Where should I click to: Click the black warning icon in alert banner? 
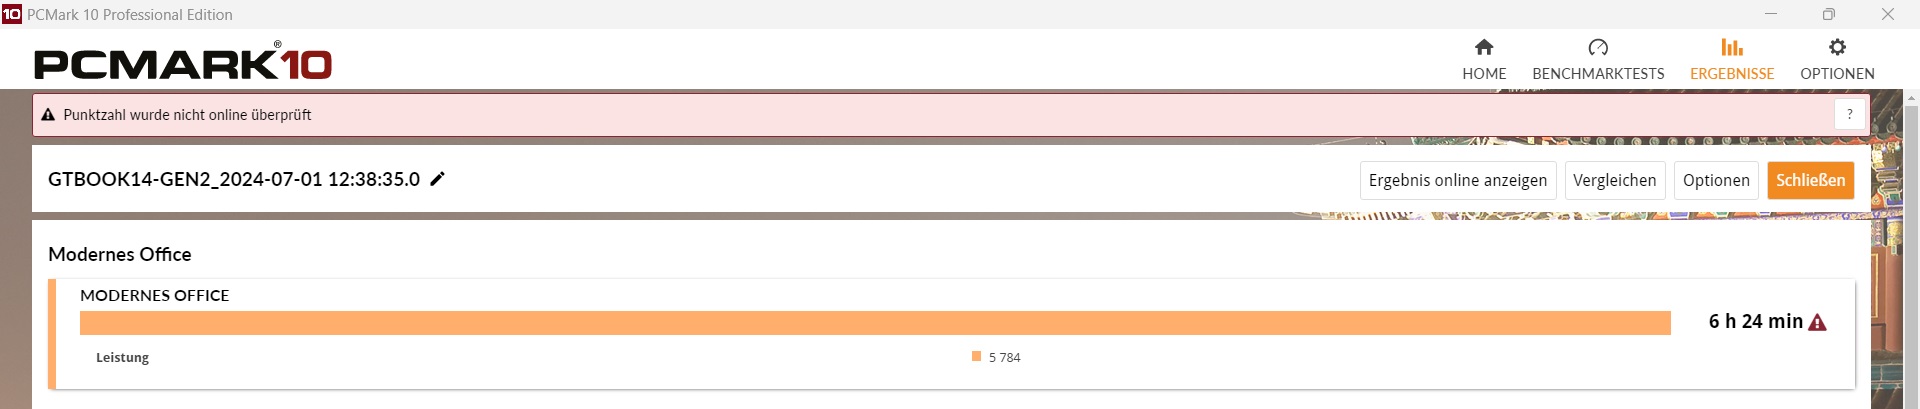coord(47,115)
